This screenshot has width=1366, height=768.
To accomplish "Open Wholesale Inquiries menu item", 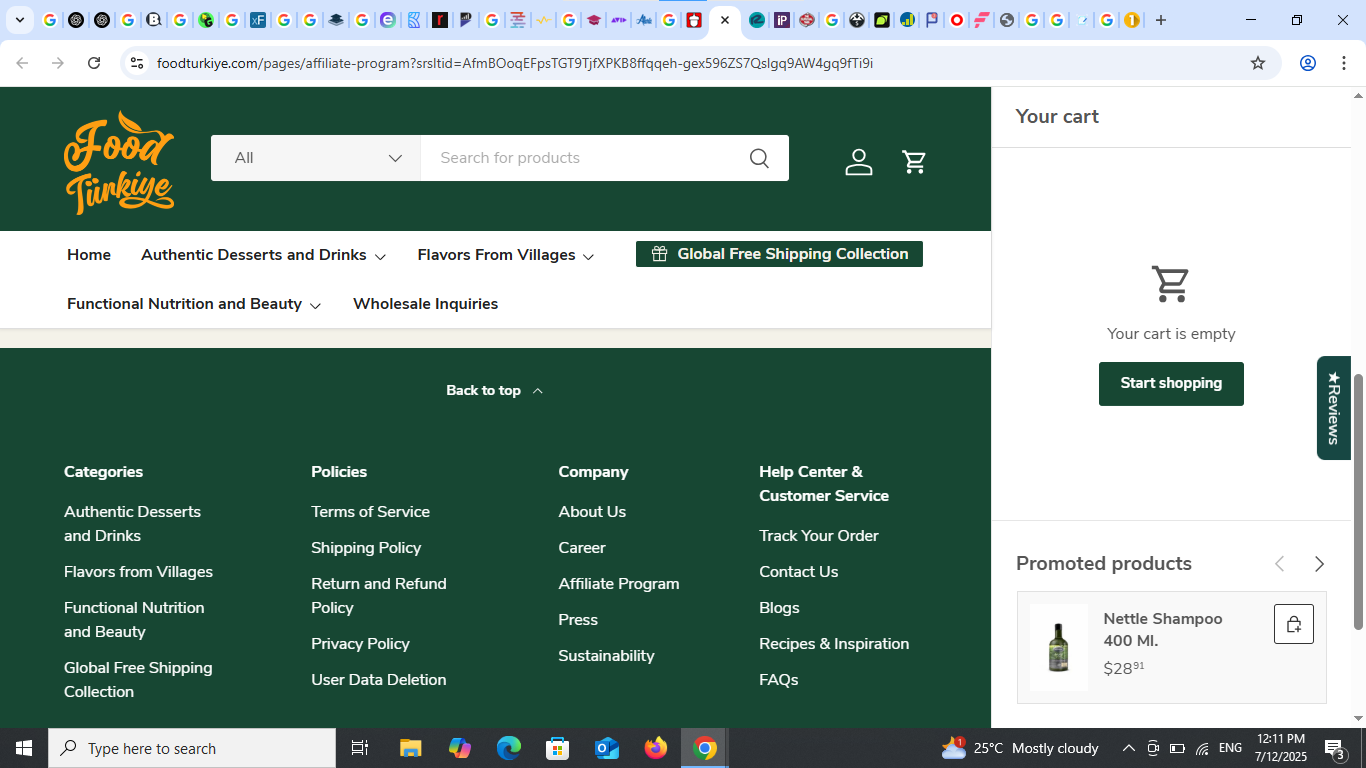I will click(425, 304).
